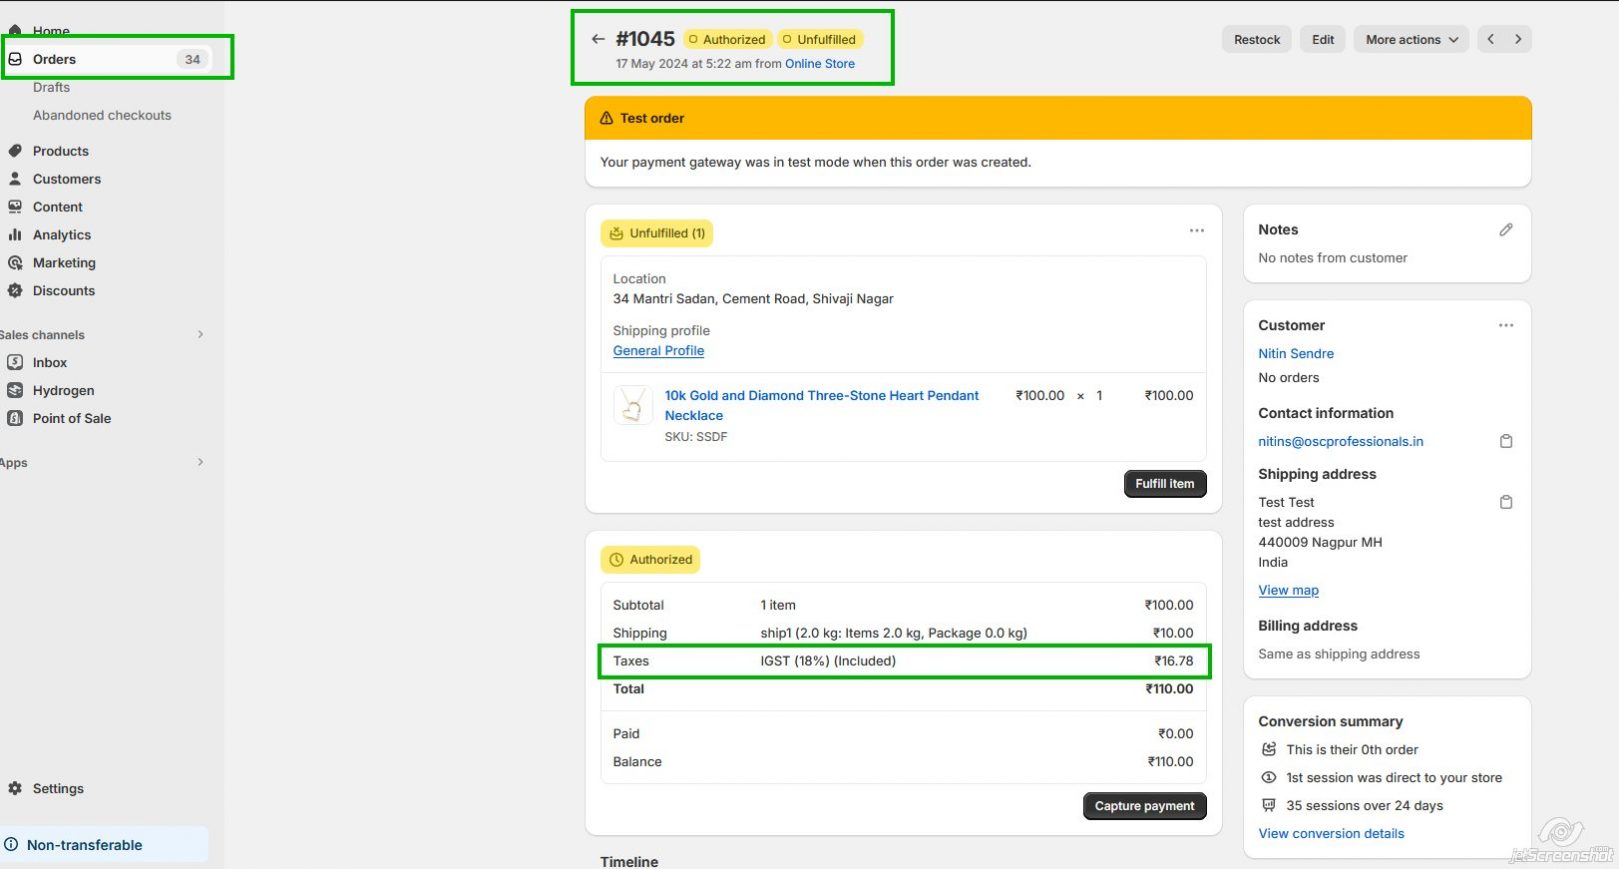The image size is (1619, 869).
Task: Expand the Apps section in sidebar
Action: point(200,463)
